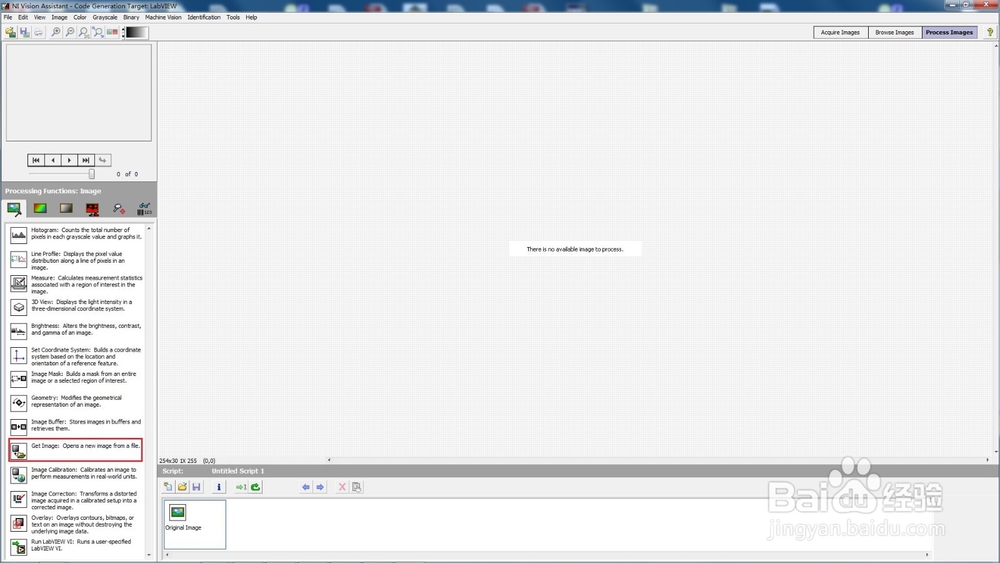The height and width of the screenshot is (563, 1000).
Task: Select the Geometry function
Action: pos(76,402)
